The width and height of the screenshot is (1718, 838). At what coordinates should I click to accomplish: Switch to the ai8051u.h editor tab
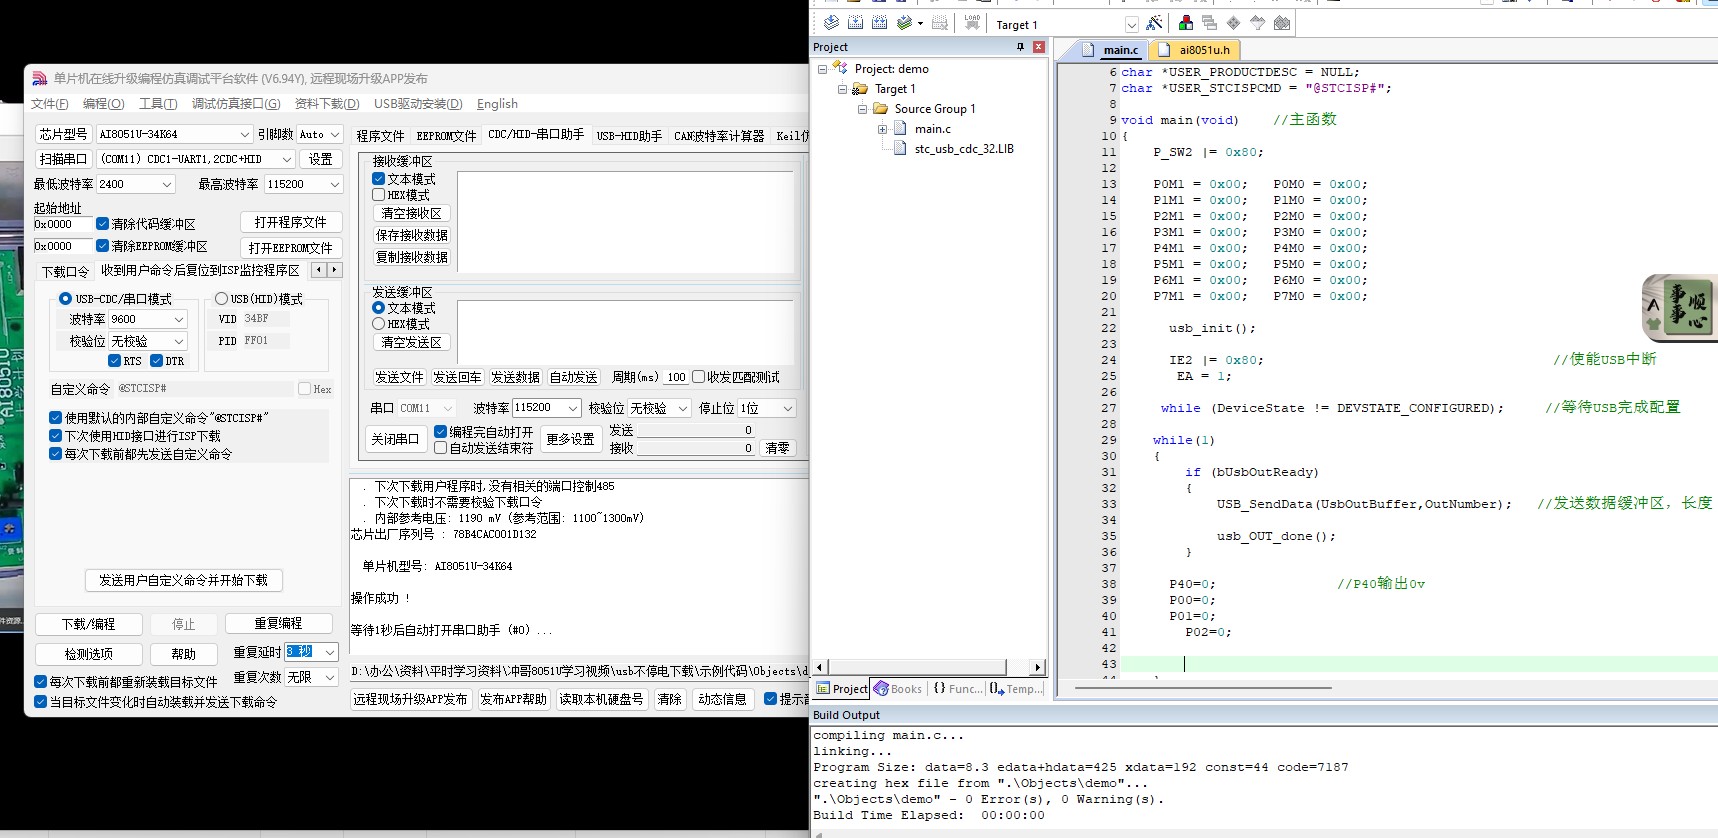[1195, 50]
